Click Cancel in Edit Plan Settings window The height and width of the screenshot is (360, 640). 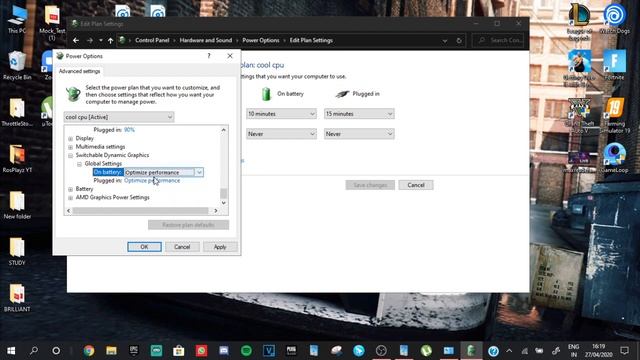tap(416, 185)
